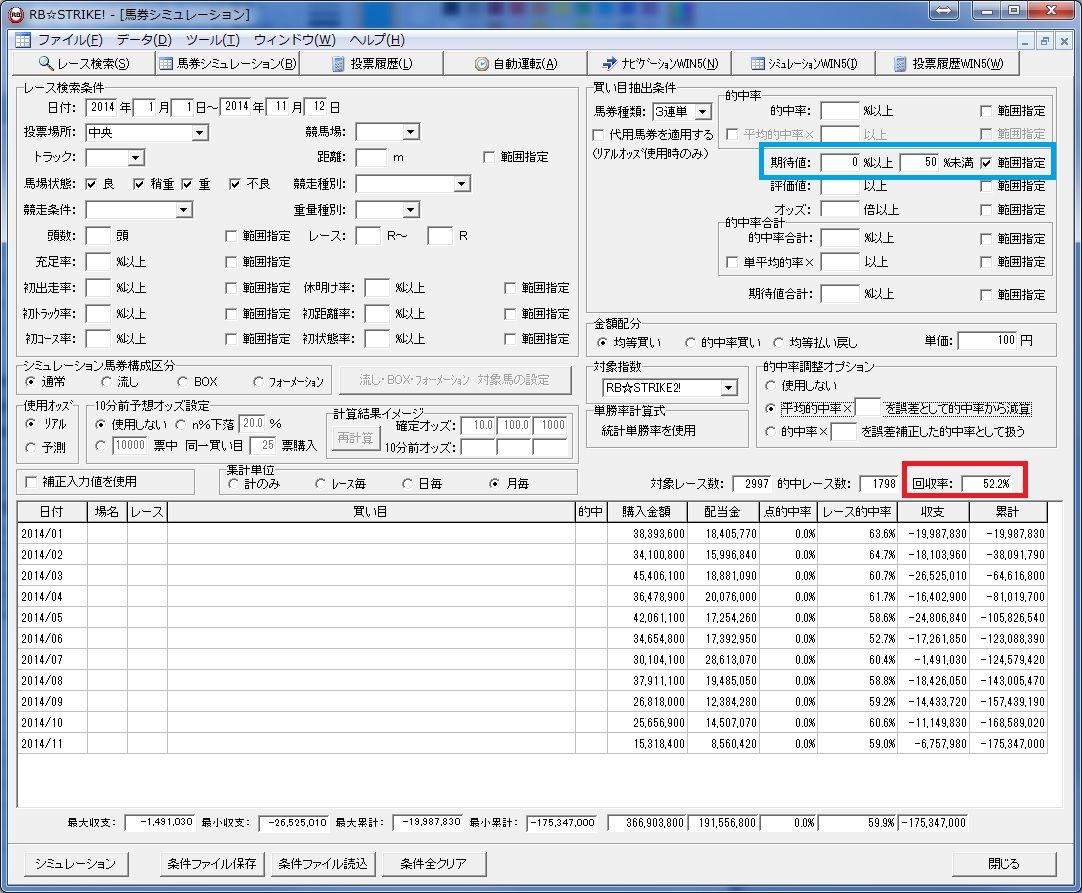This screenshot has width=1082, height=893.
Task: Select 的中率買い allocation radio button
Action: (x=689, y=342)
